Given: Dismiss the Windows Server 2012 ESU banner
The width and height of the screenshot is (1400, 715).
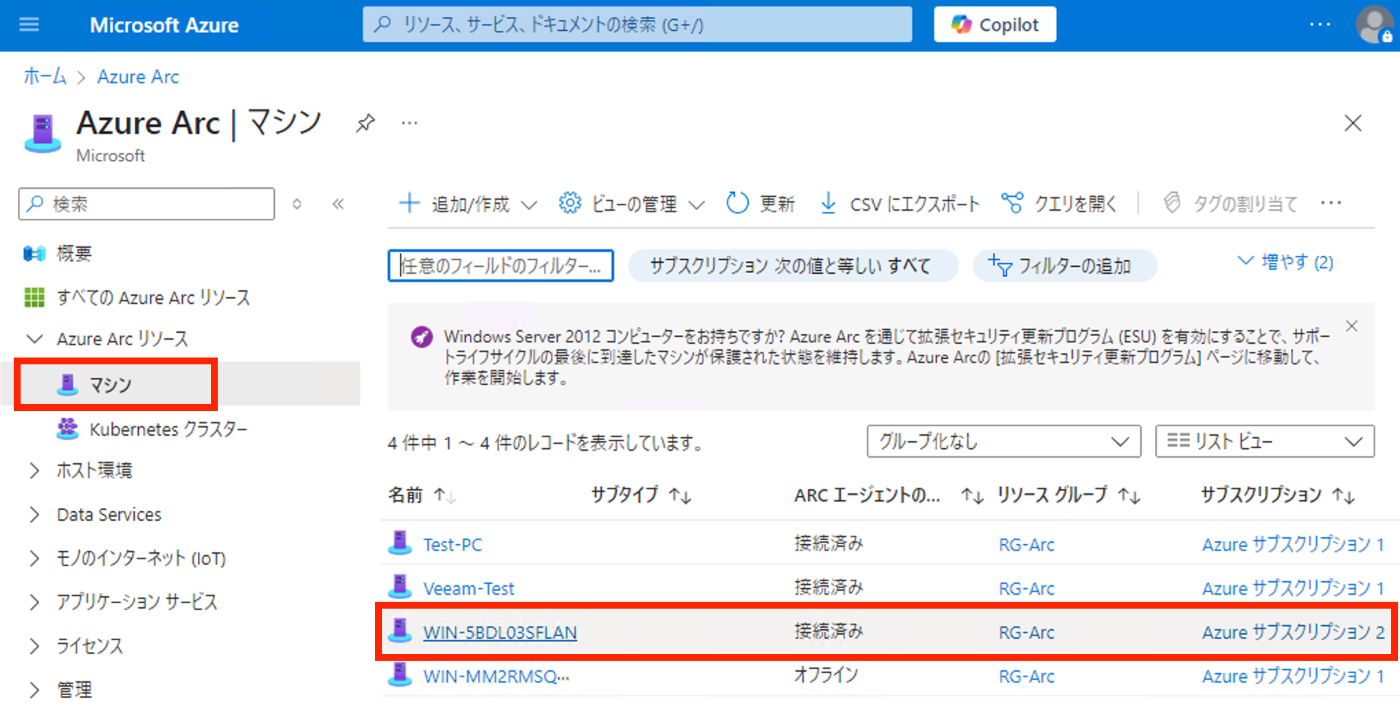Looking at the screenshot, I should coord(1352,326).
